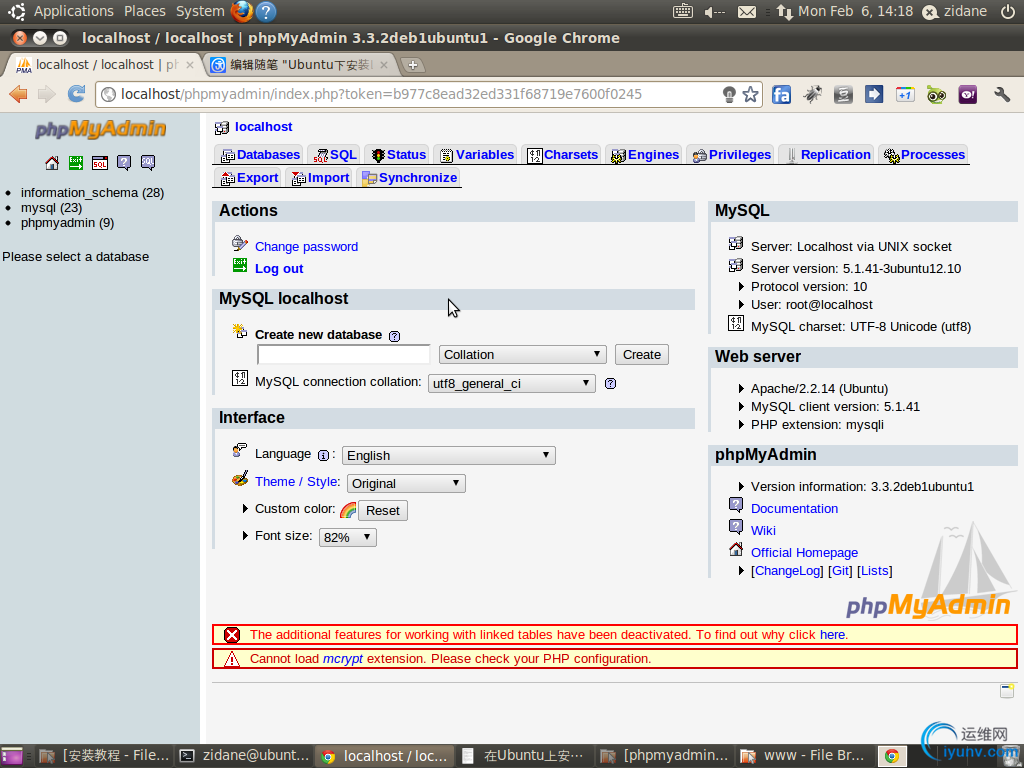Click the fa translate extension icon
The height and width of the screenshot is (768, 1024).
point(782,95)
